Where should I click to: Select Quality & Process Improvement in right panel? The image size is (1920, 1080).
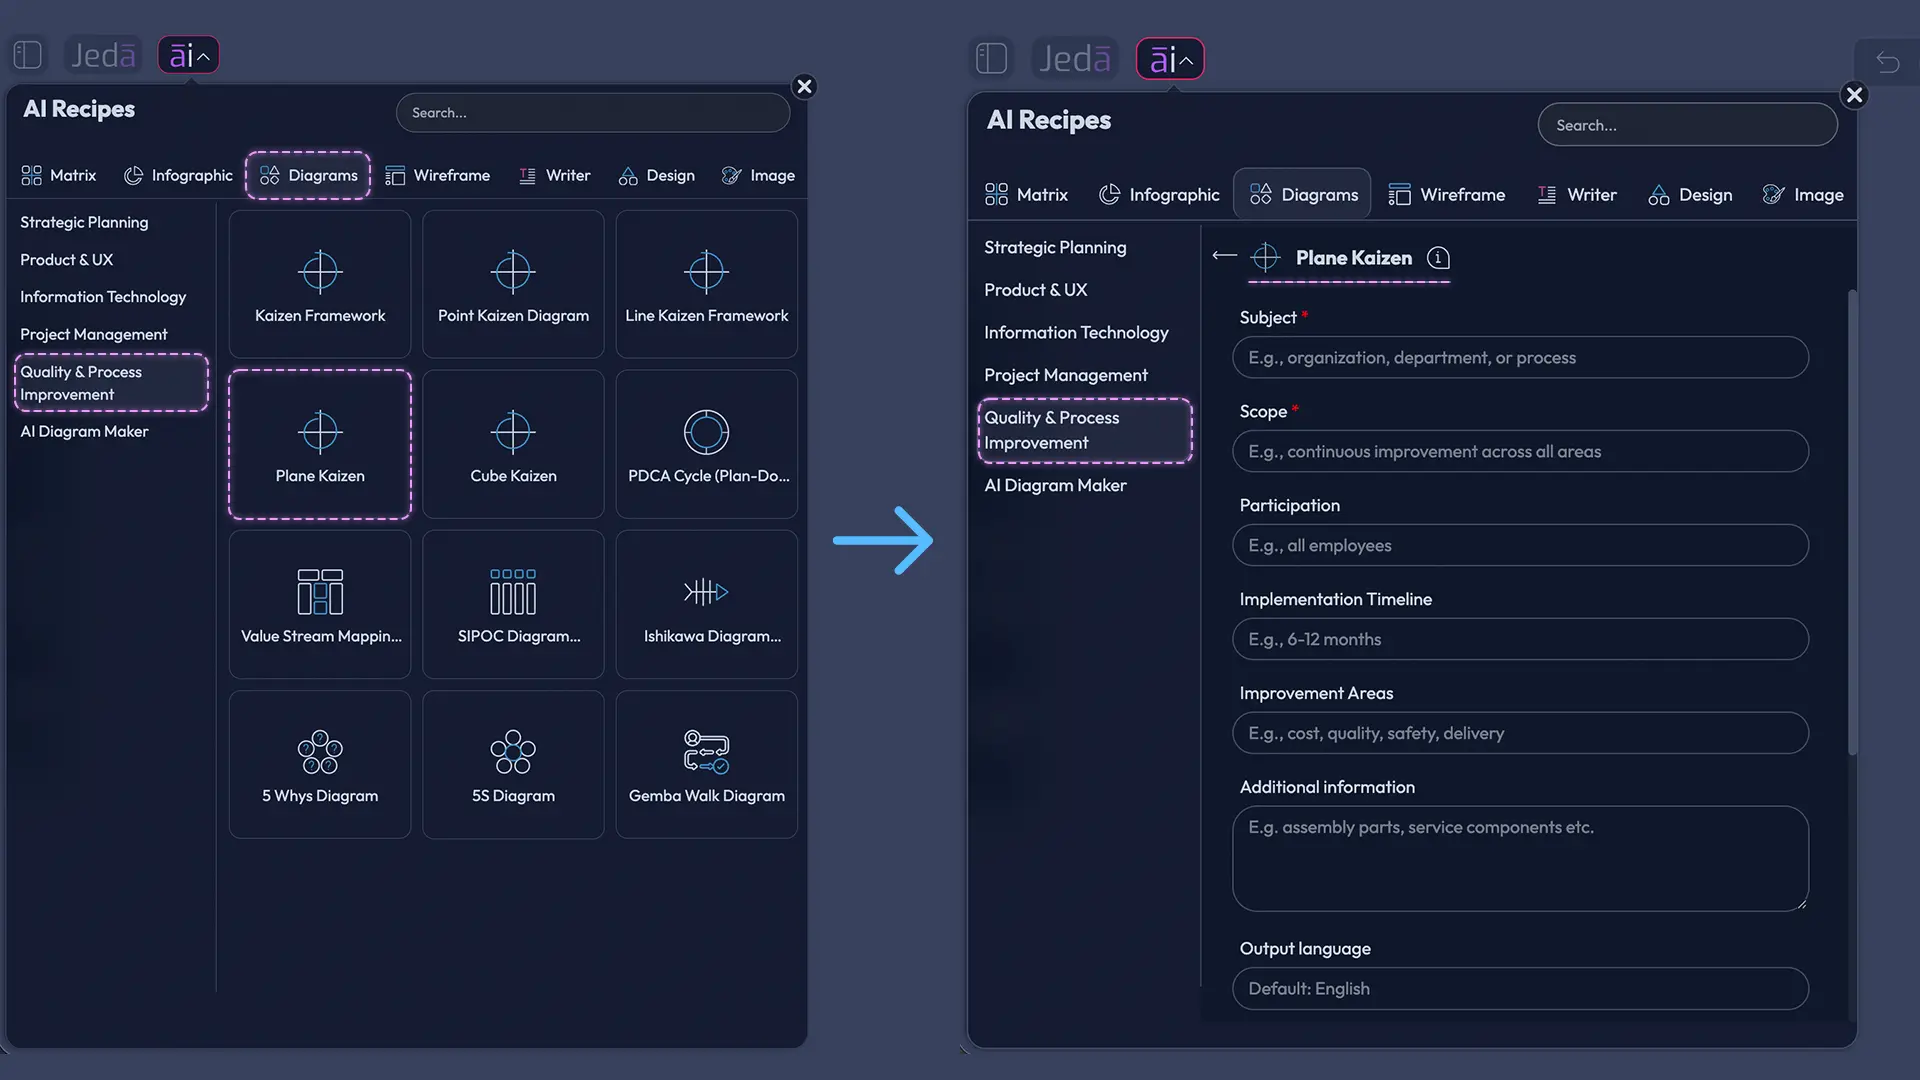pyautogui.click(x=1085, y=430)
